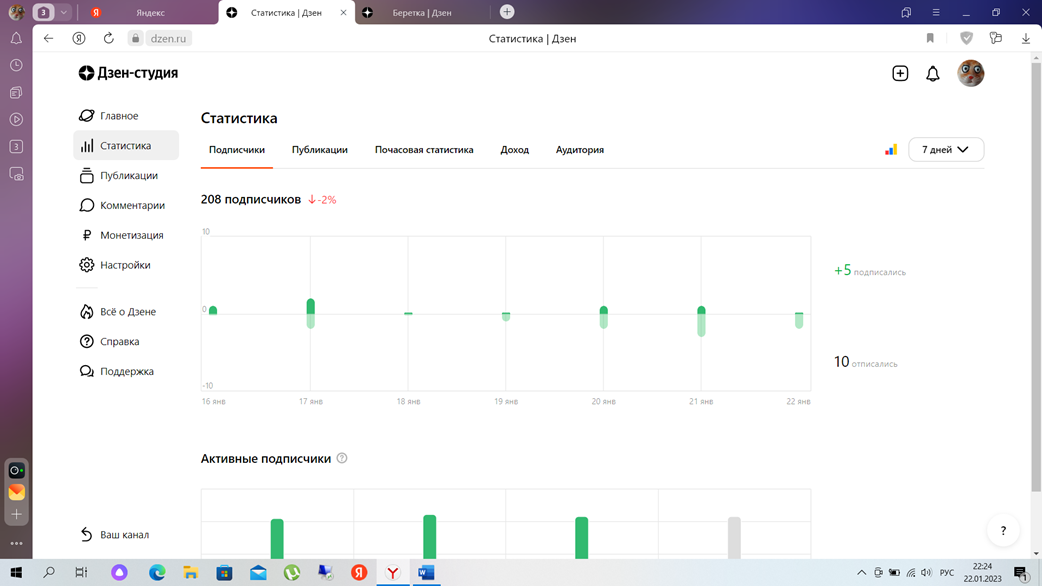Bookmark this page
Image resolution: width=1042 pixels, height=586 pixels.
(930, 39)
